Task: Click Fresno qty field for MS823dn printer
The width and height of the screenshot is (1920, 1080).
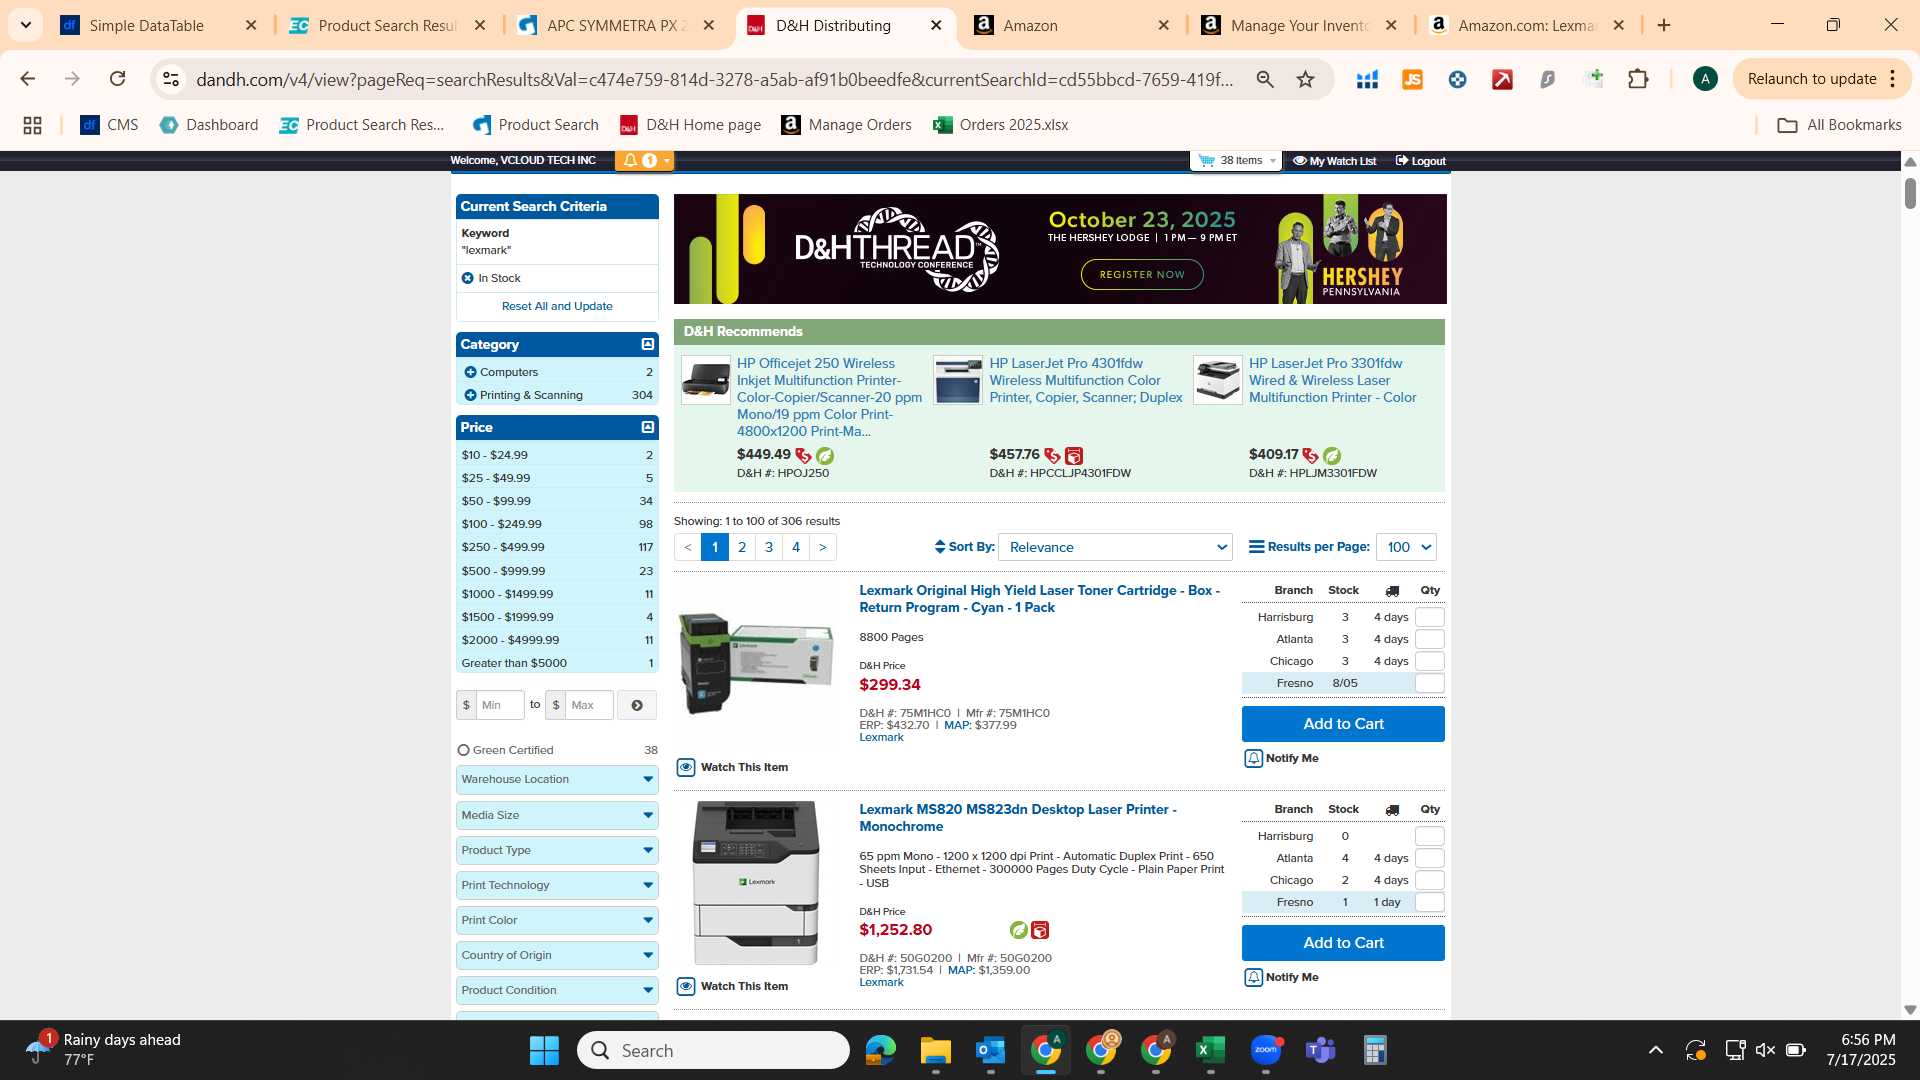Action: [1430, 902]
